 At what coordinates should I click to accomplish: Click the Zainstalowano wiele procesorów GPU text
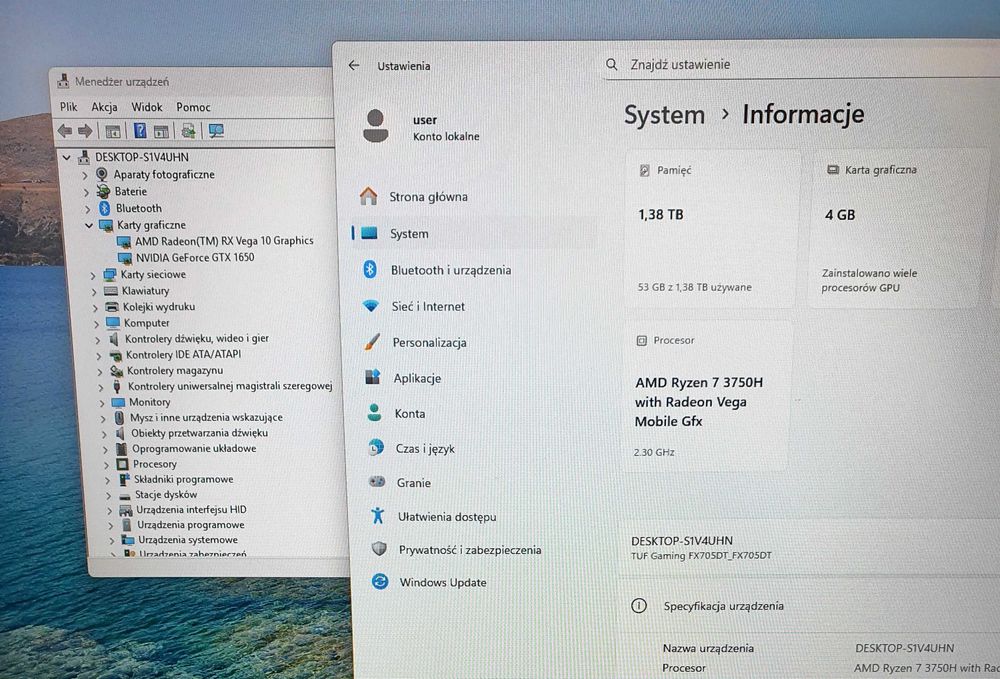869,280
